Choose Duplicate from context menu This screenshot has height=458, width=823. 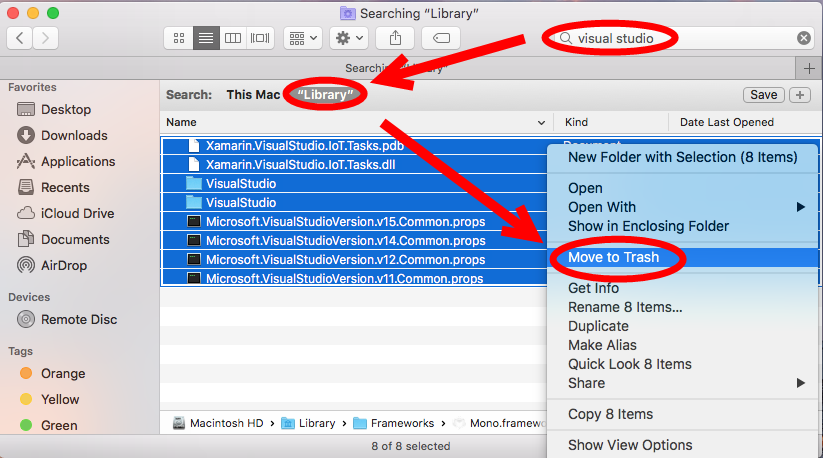click(x=682, y=326)
